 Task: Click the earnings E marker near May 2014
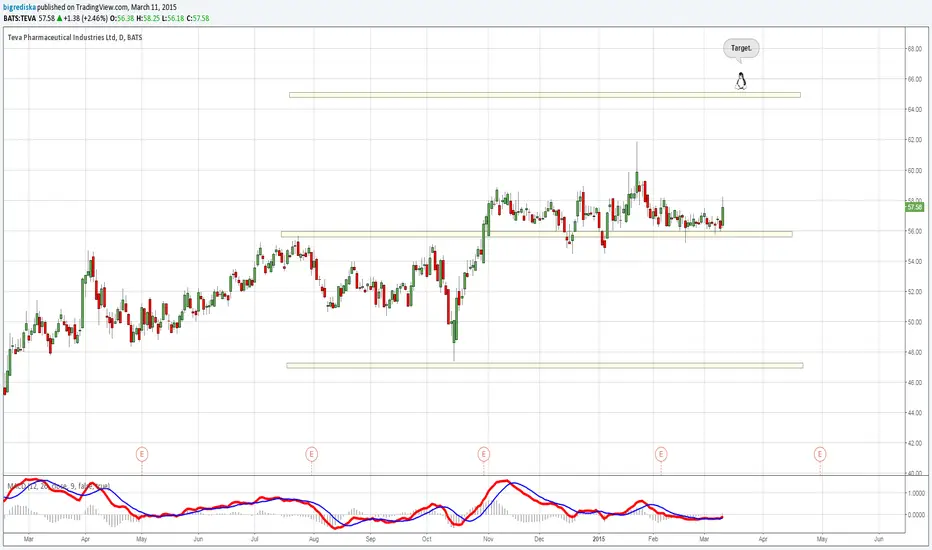coord(141,454)
